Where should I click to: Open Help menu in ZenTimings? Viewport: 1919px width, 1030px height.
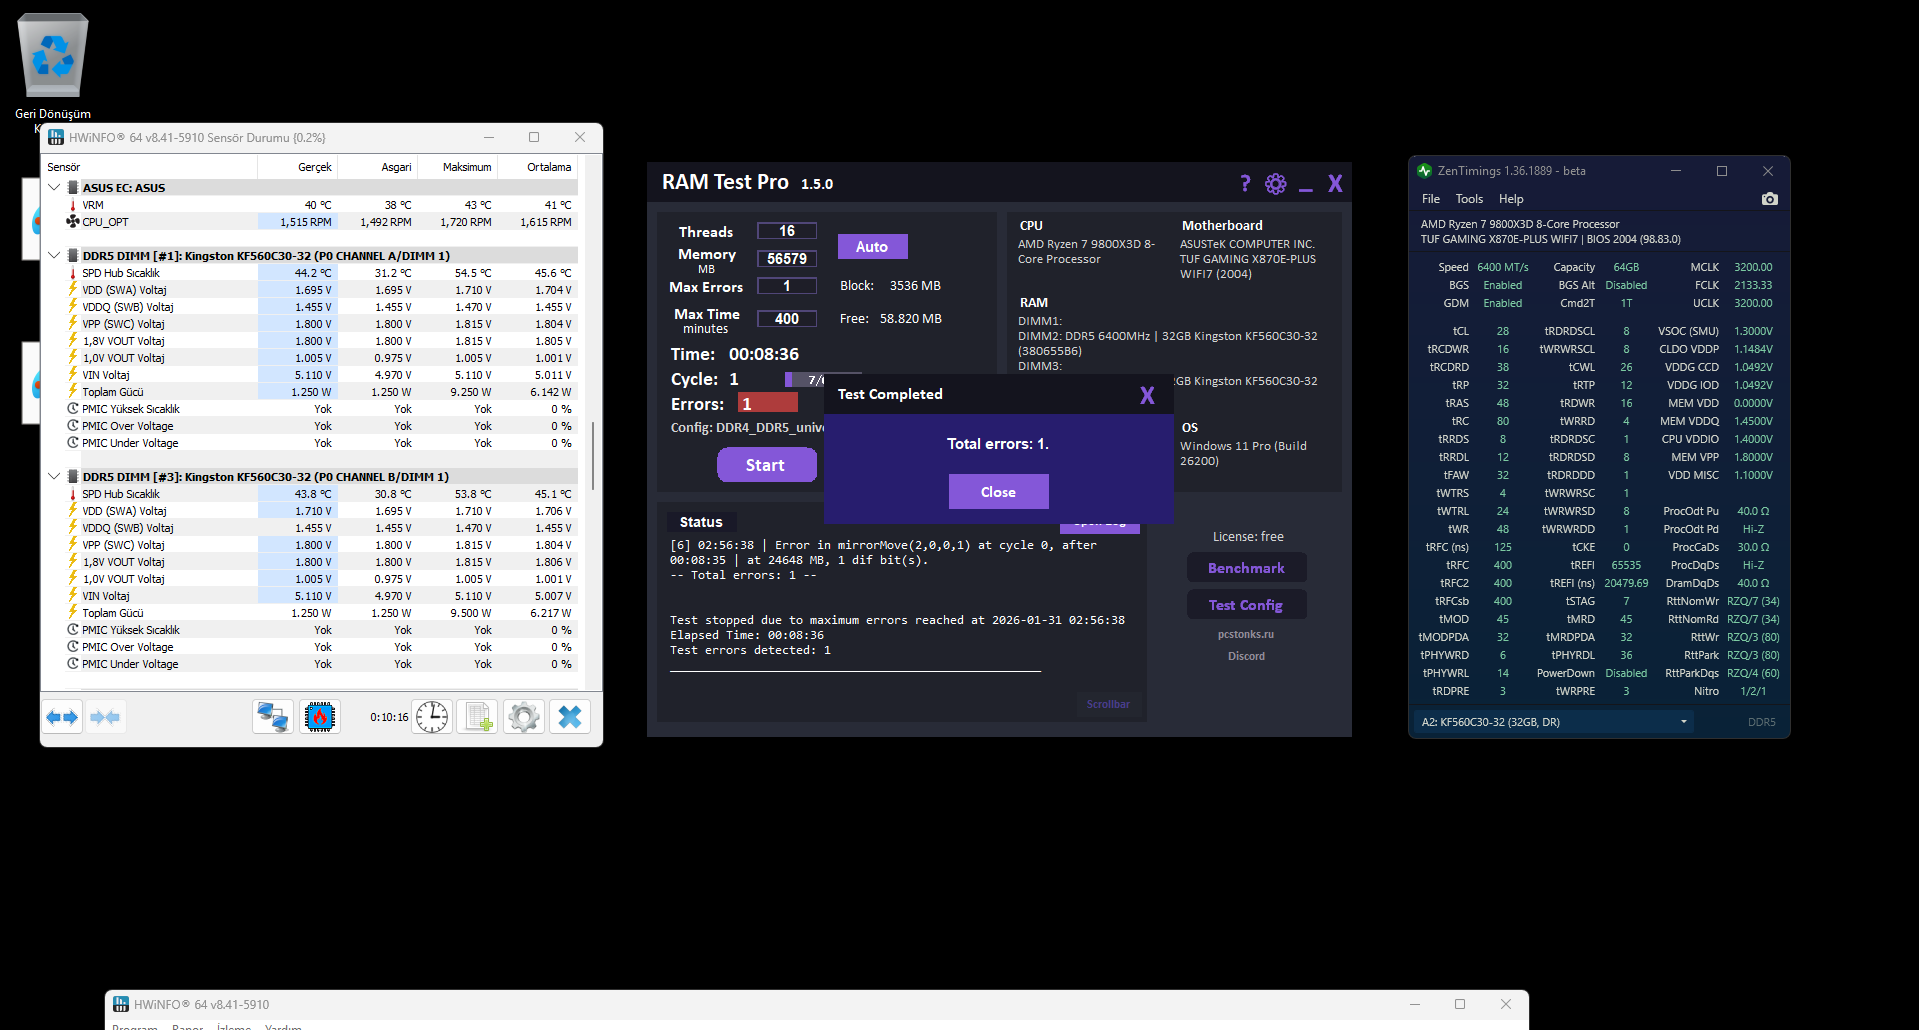point(1511,199)
